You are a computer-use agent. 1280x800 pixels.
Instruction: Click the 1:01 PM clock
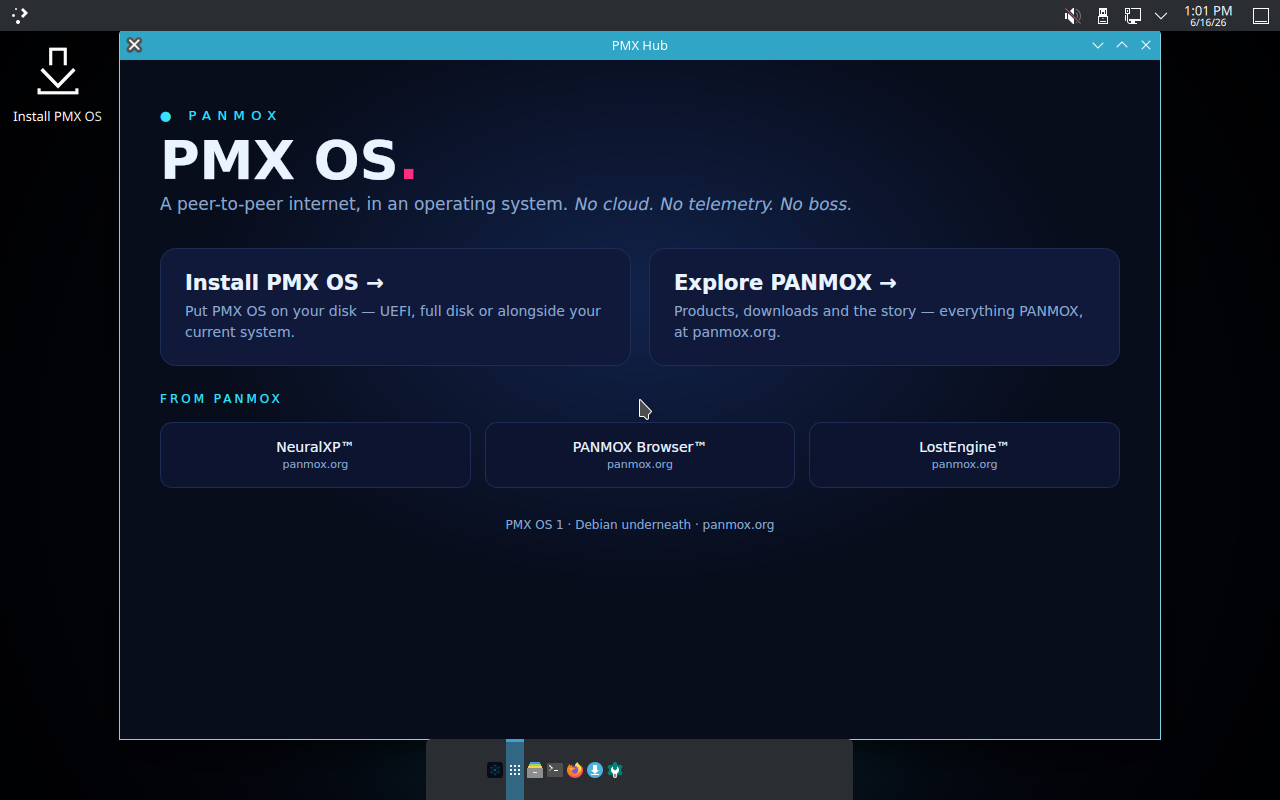tap(1208, 16)
